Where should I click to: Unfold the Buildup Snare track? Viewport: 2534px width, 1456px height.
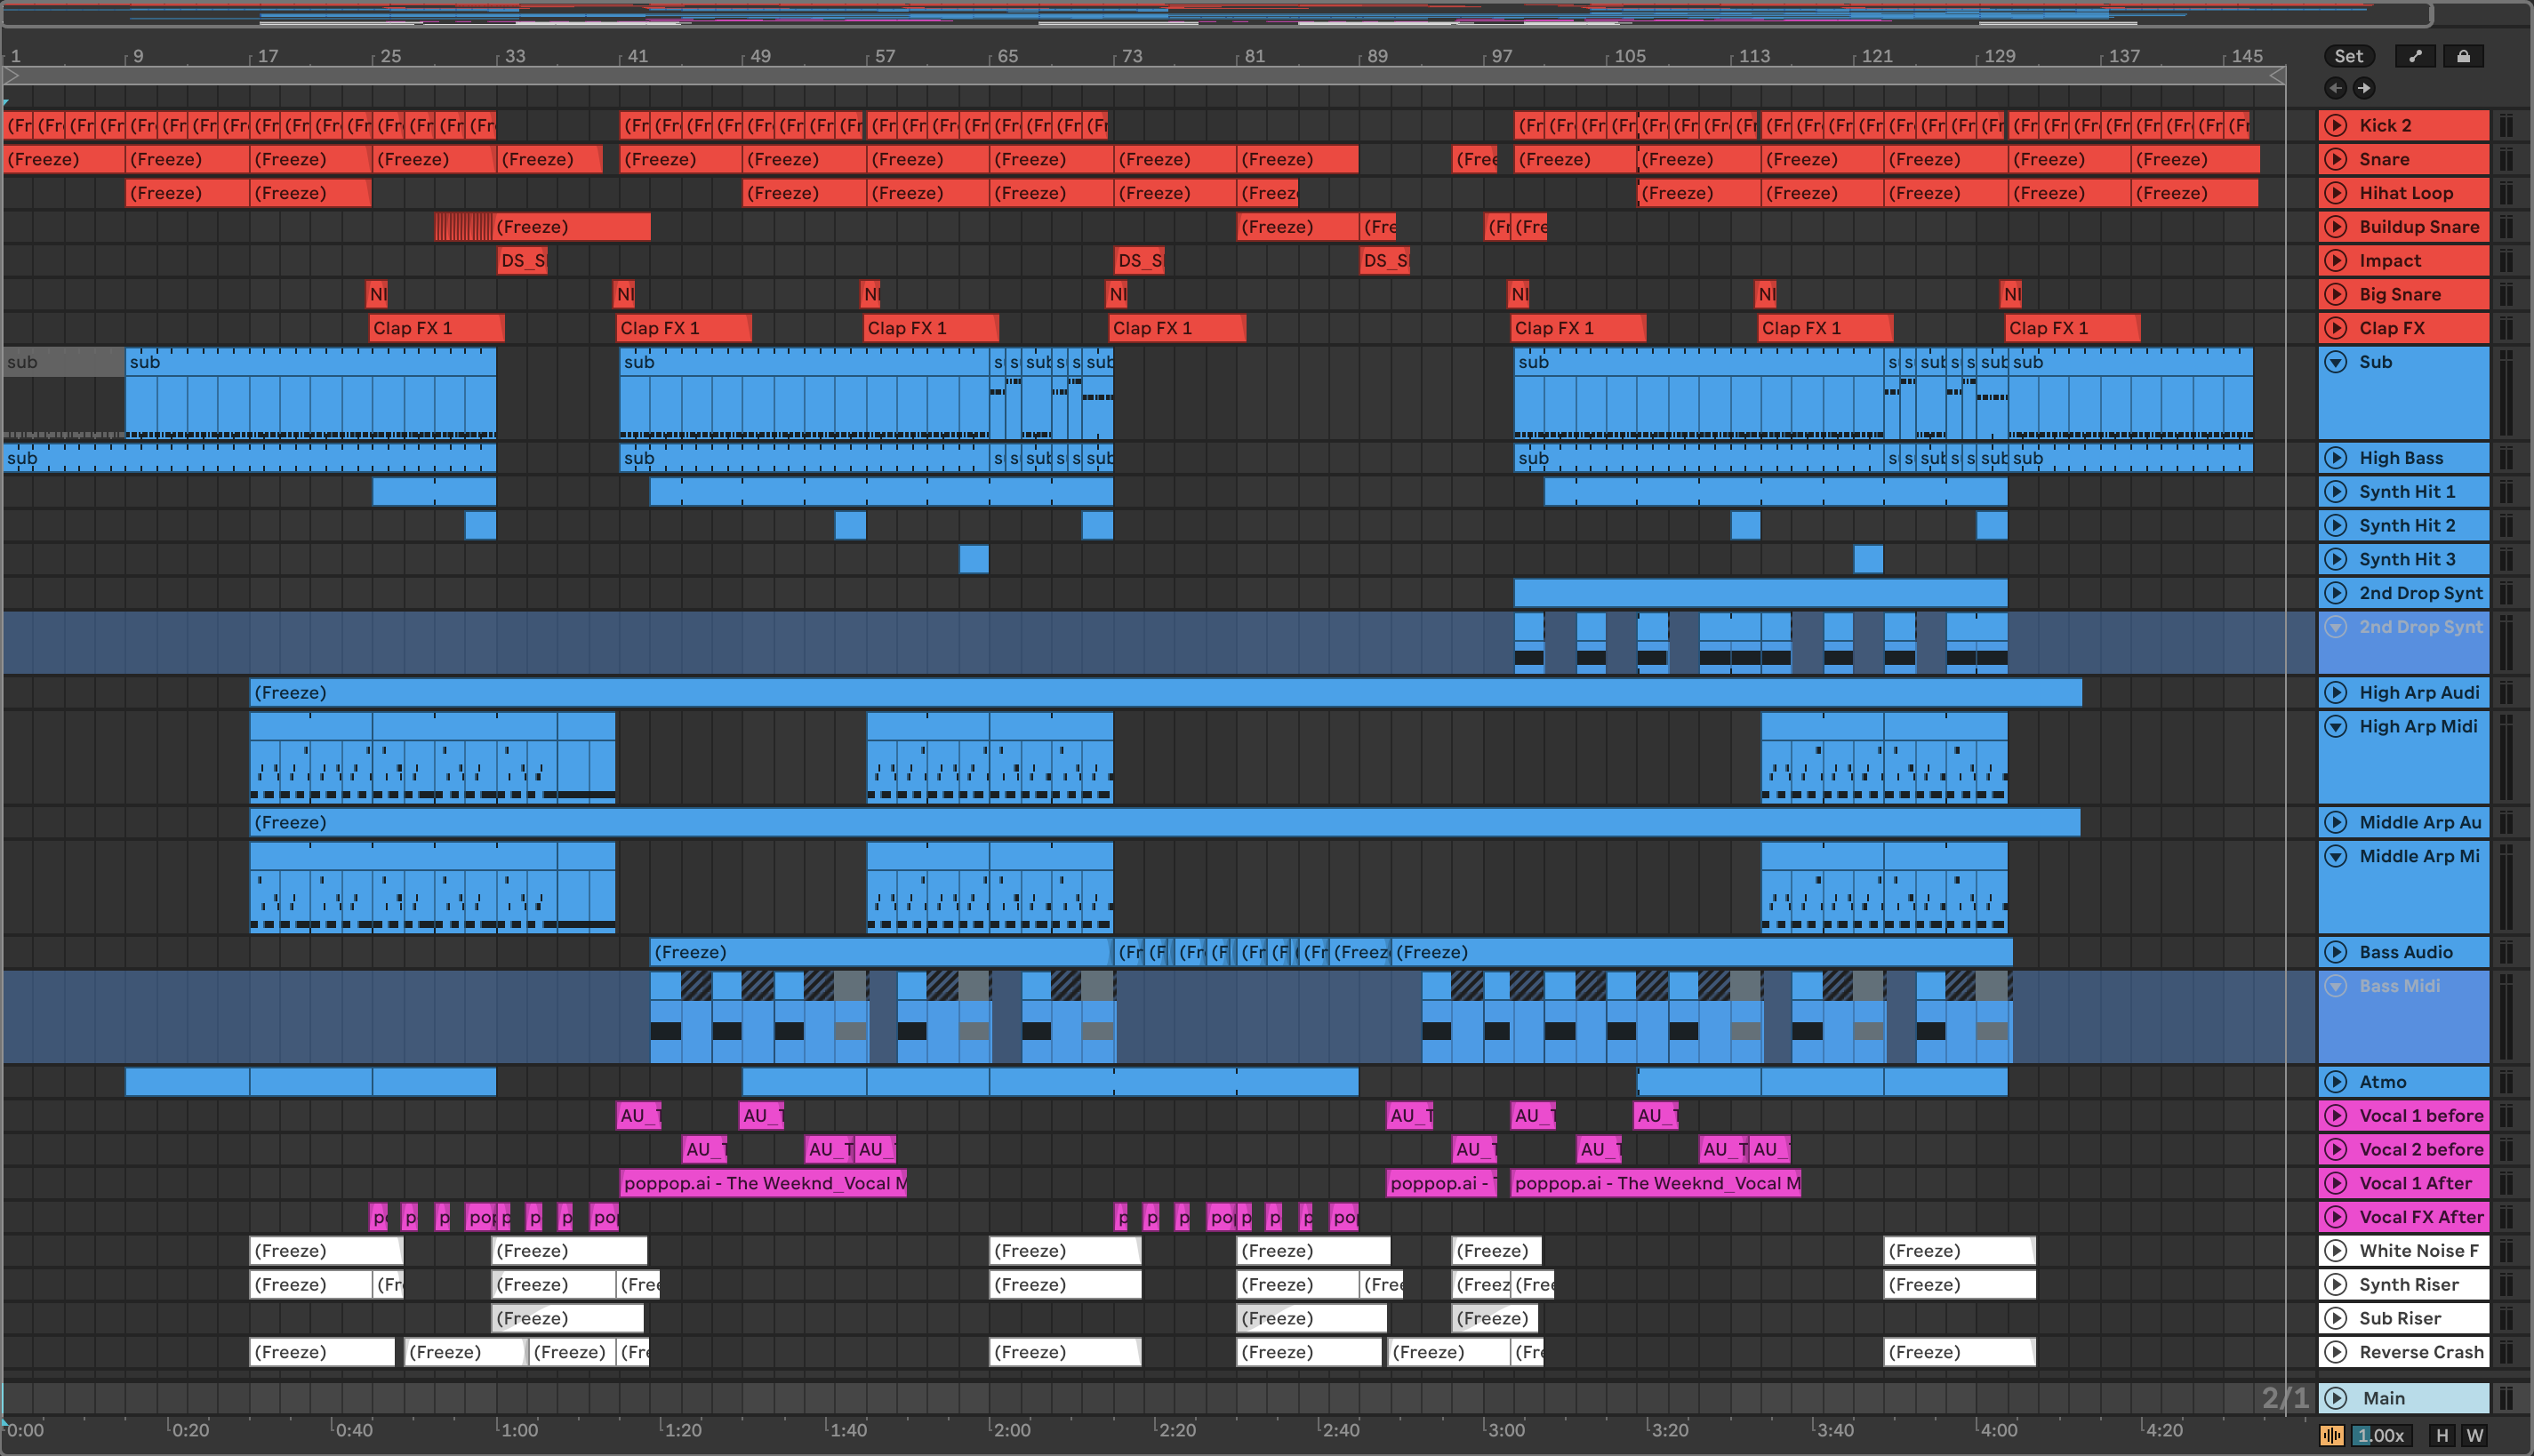coord(2336,227)
